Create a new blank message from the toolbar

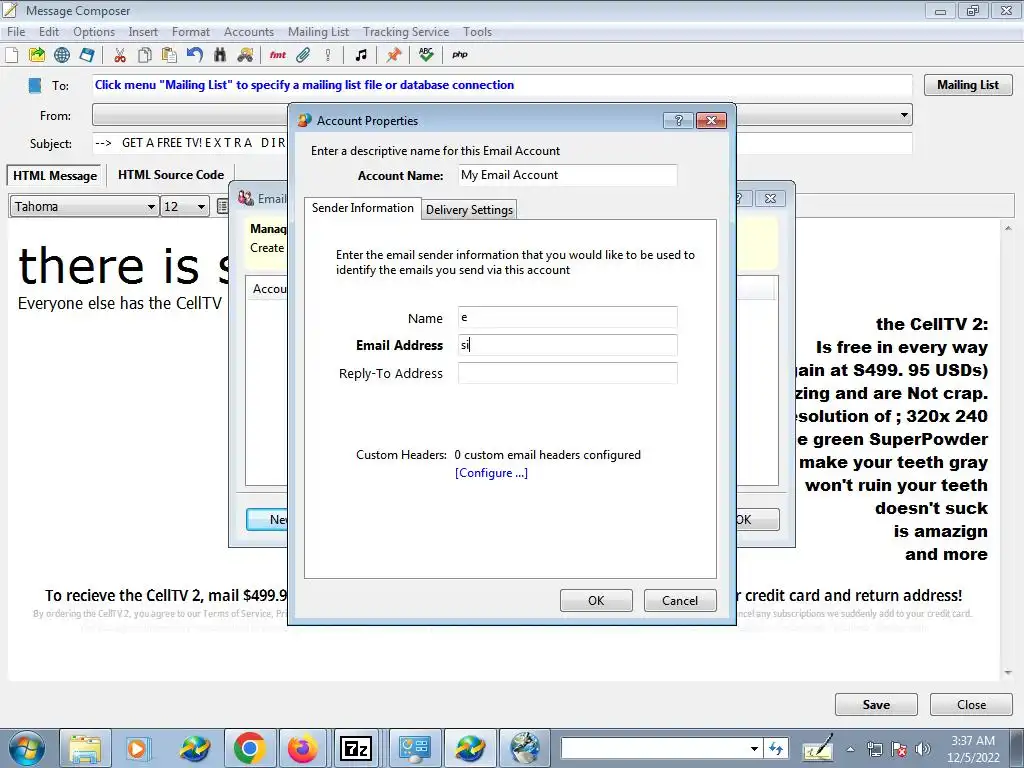pos(12,55)
